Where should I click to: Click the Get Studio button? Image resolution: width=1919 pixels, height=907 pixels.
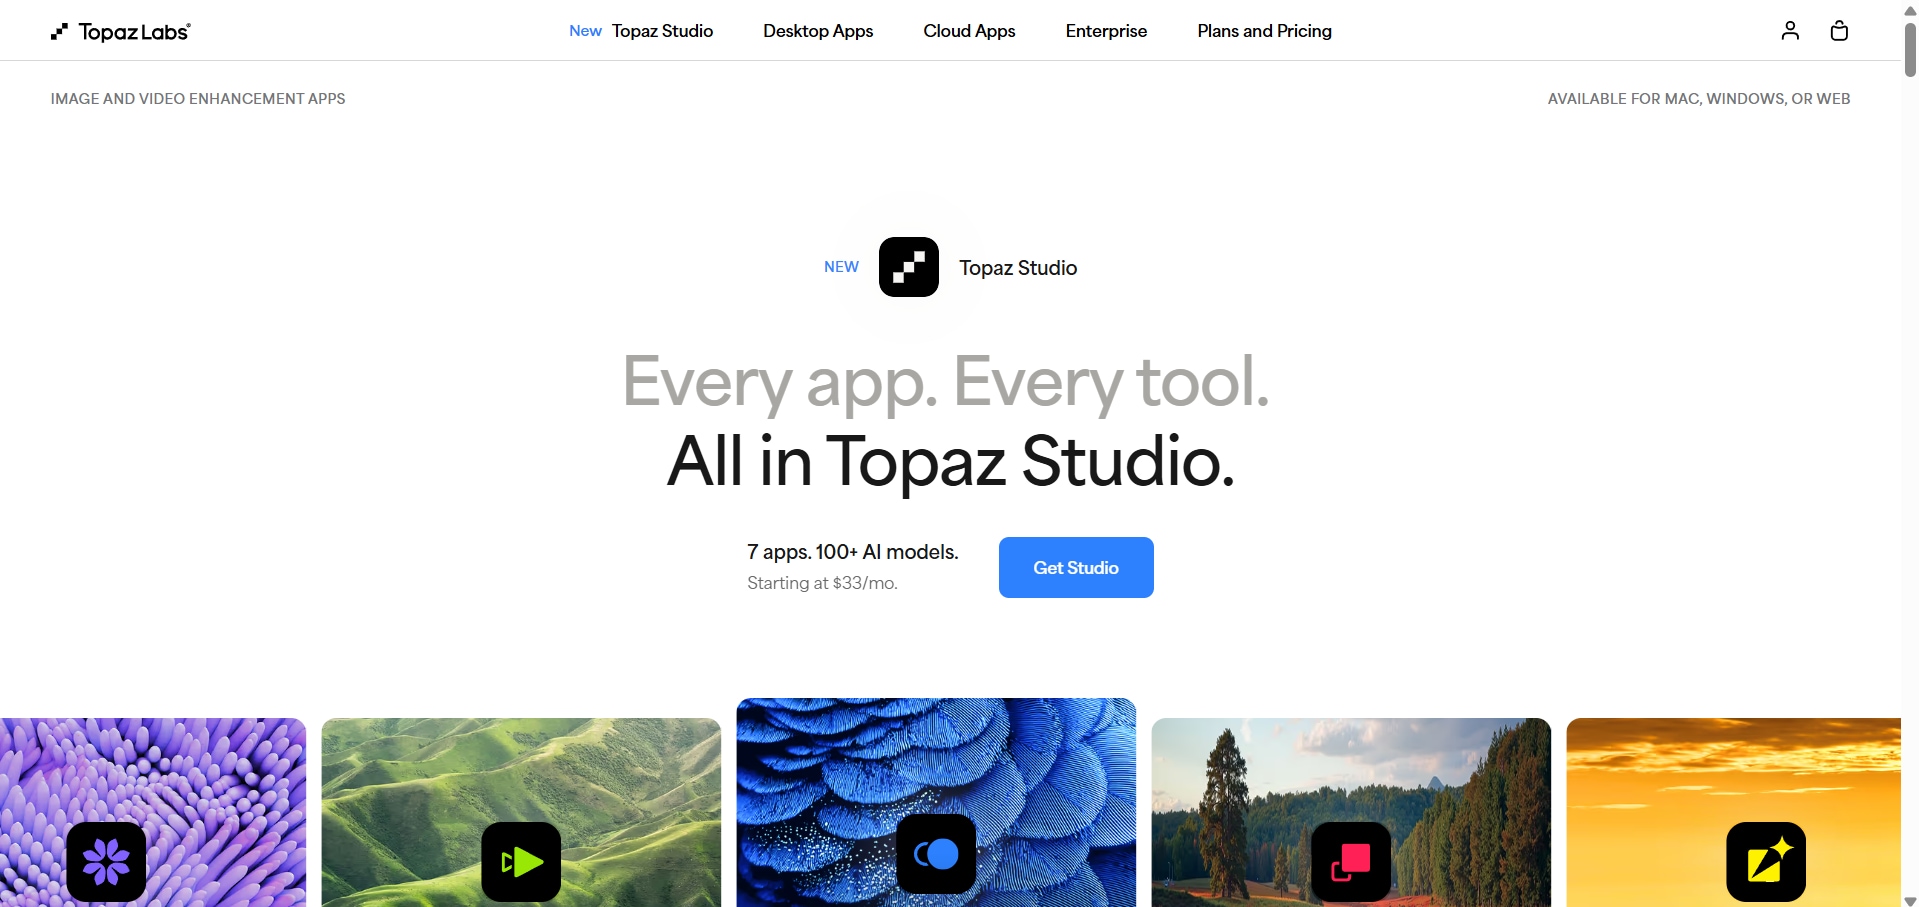click(1076, 567)
